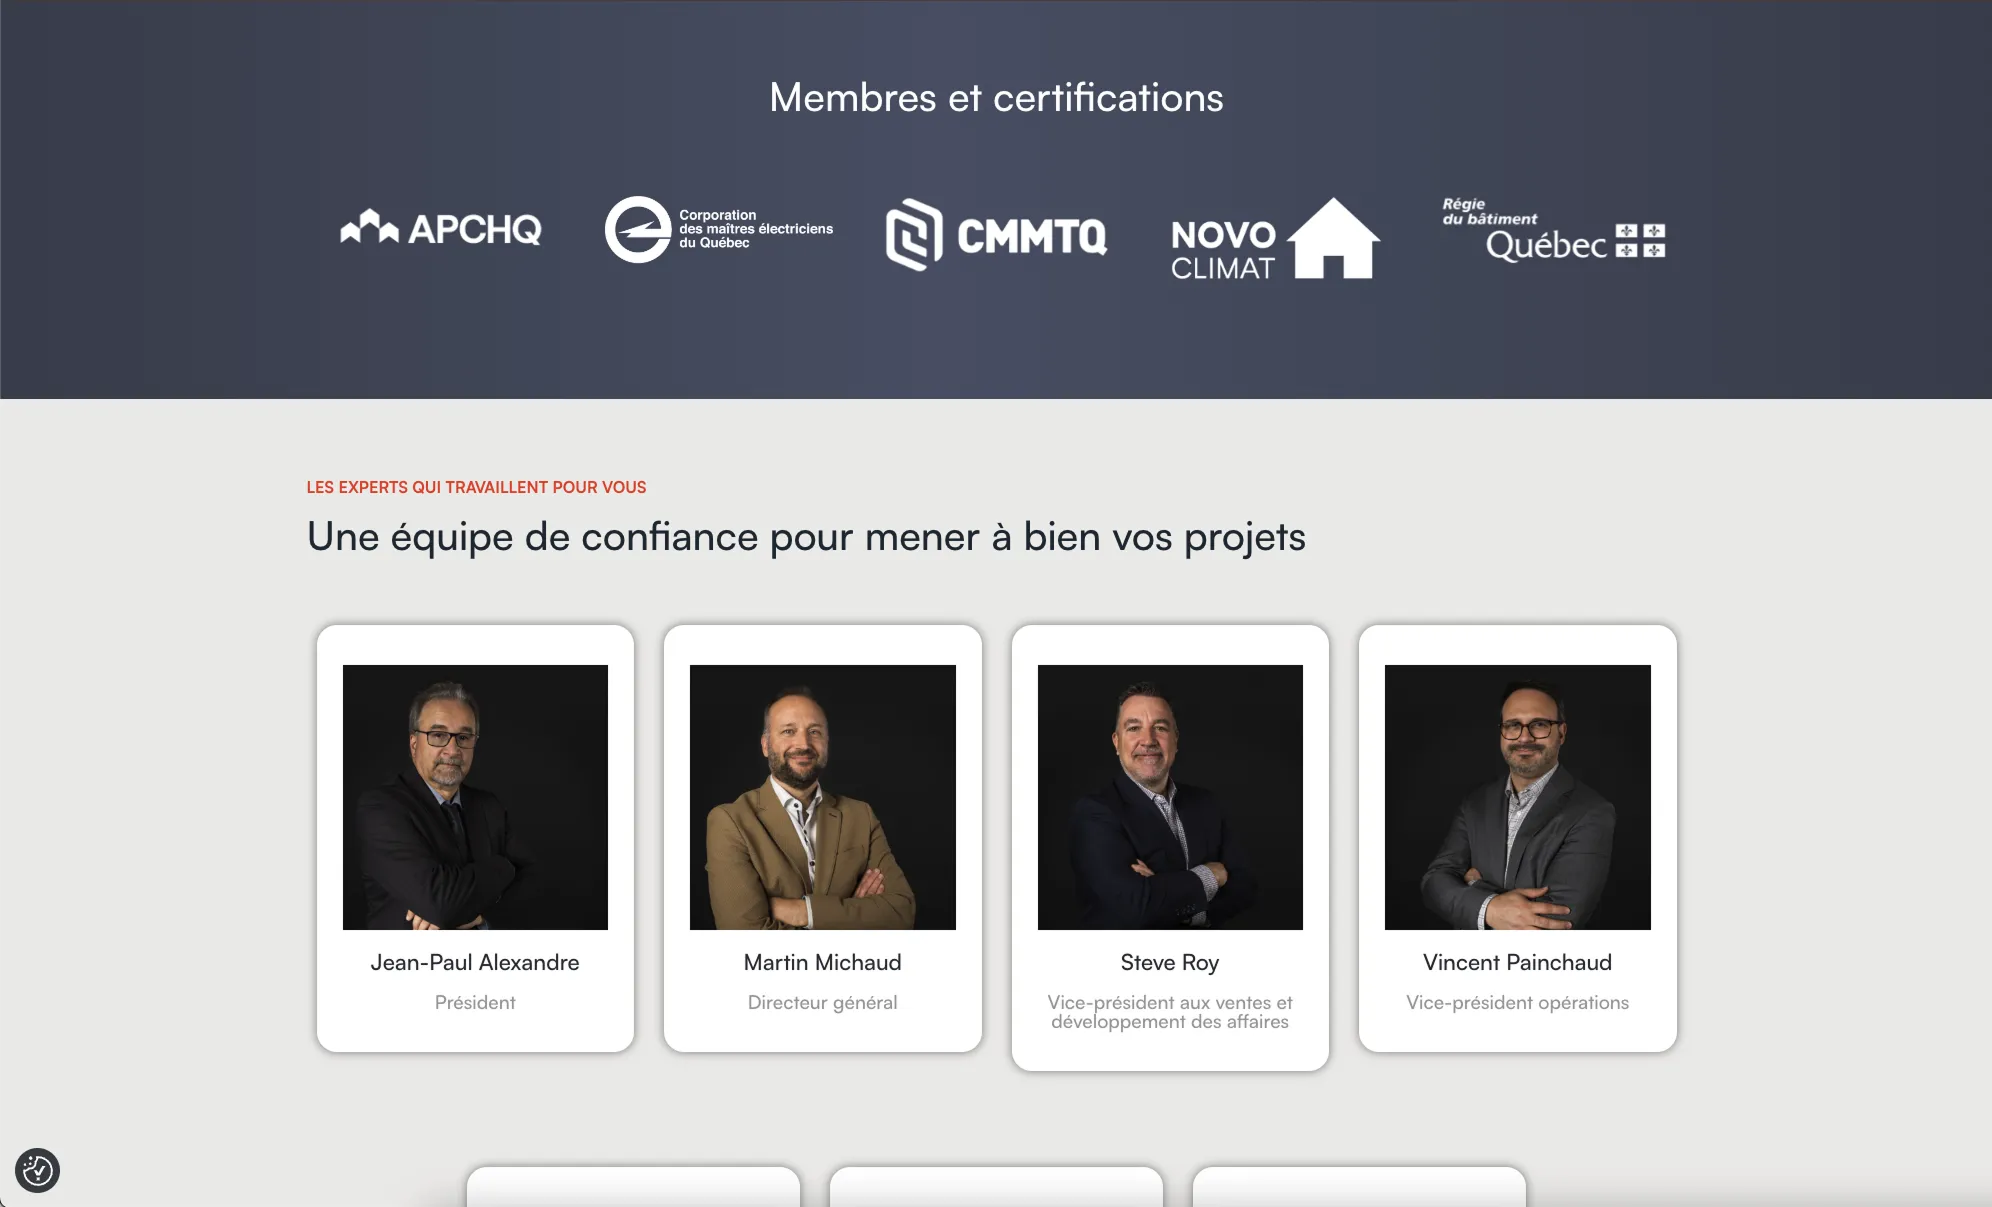Image resolution: width=1992 pixels, height=1207 pixels.
Task: Select the Martin Michaud name text
Action: pyautogui.click(x=822, y=962)
